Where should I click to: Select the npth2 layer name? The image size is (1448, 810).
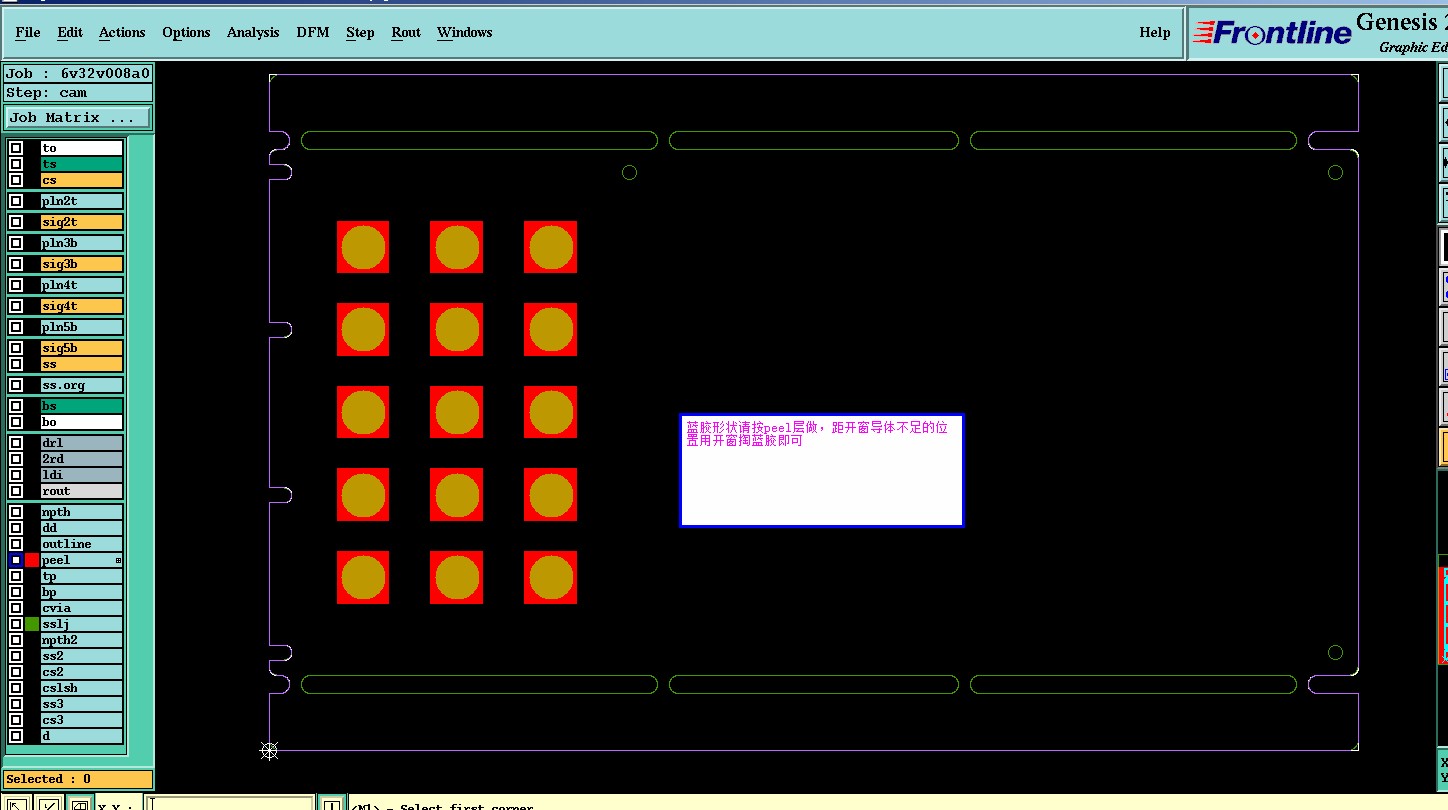(82, 640)
